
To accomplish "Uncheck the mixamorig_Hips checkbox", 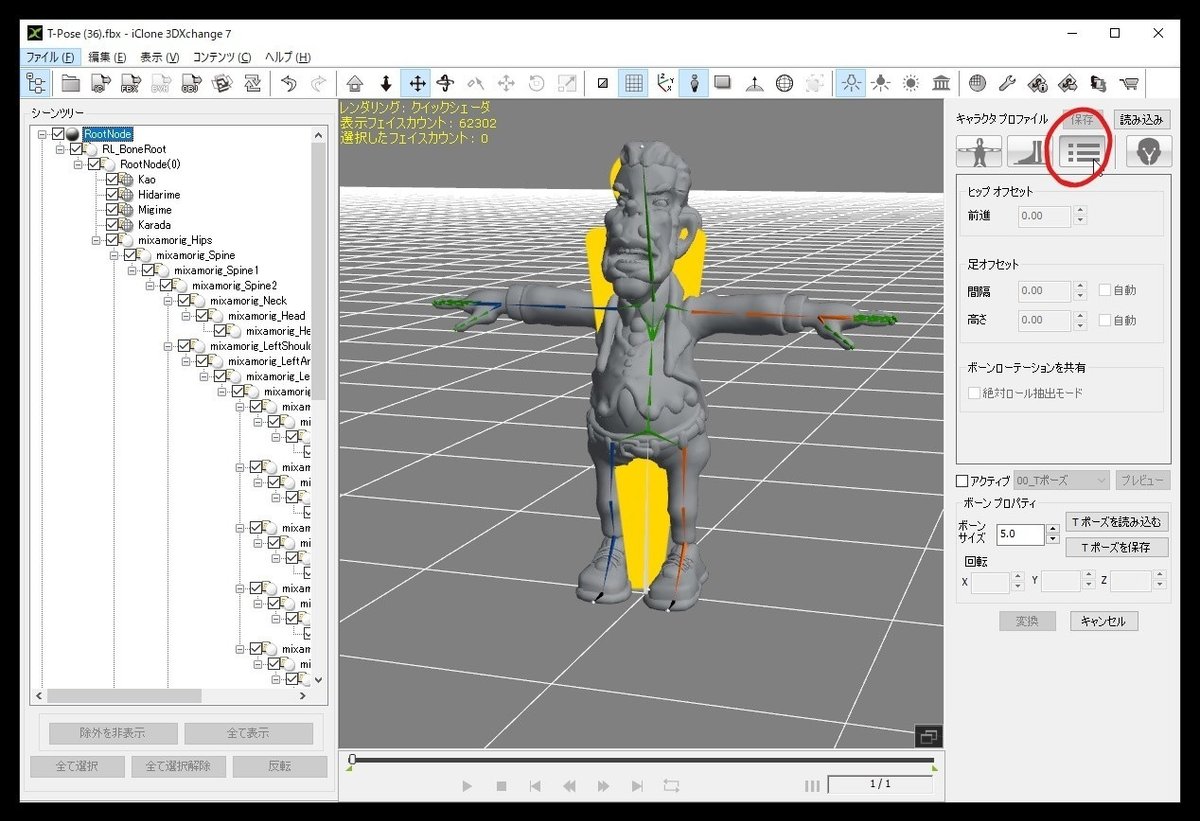I will (112, 240).
